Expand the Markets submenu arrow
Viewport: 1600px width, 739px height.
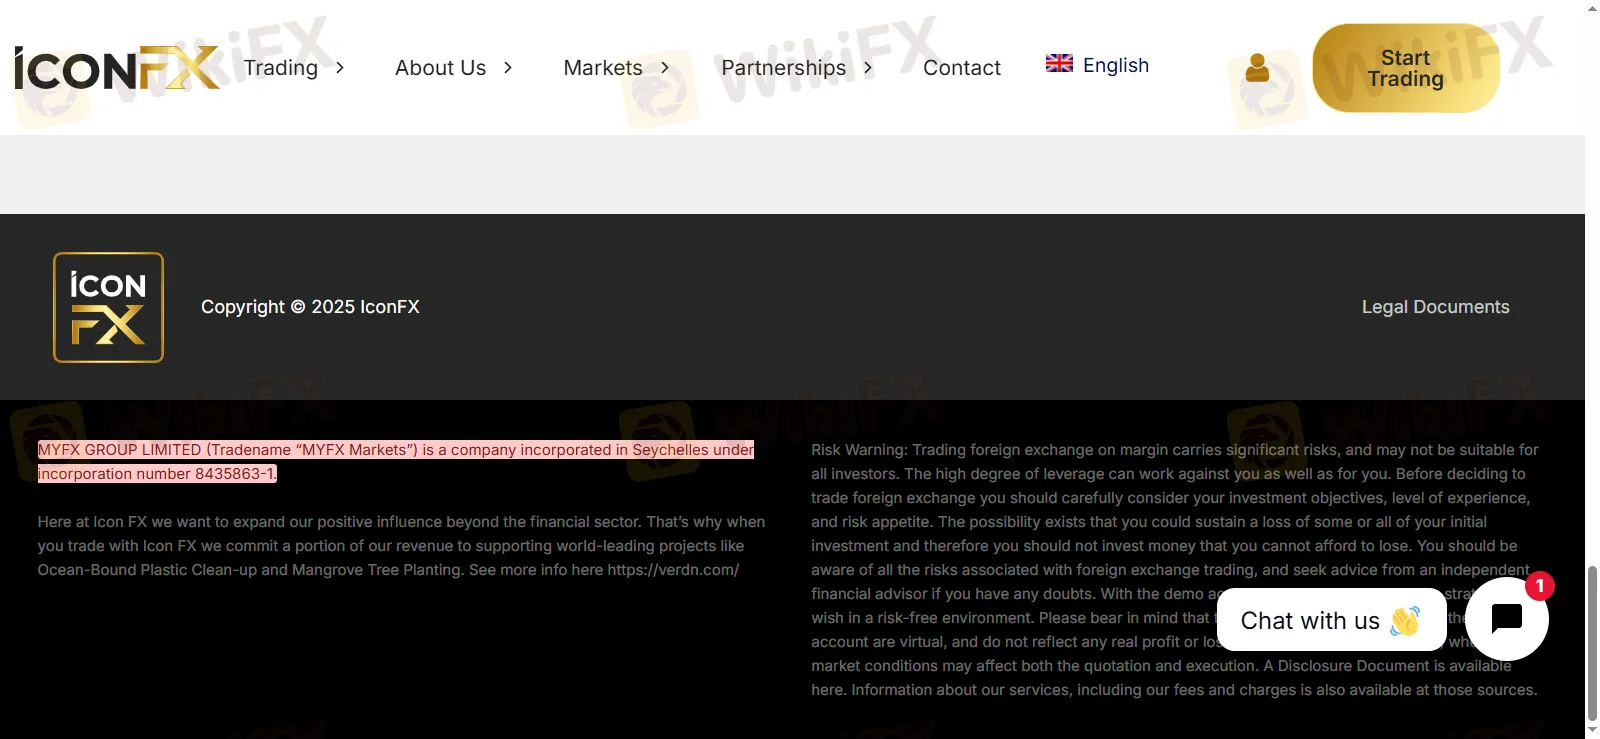(x=665, y=68)
